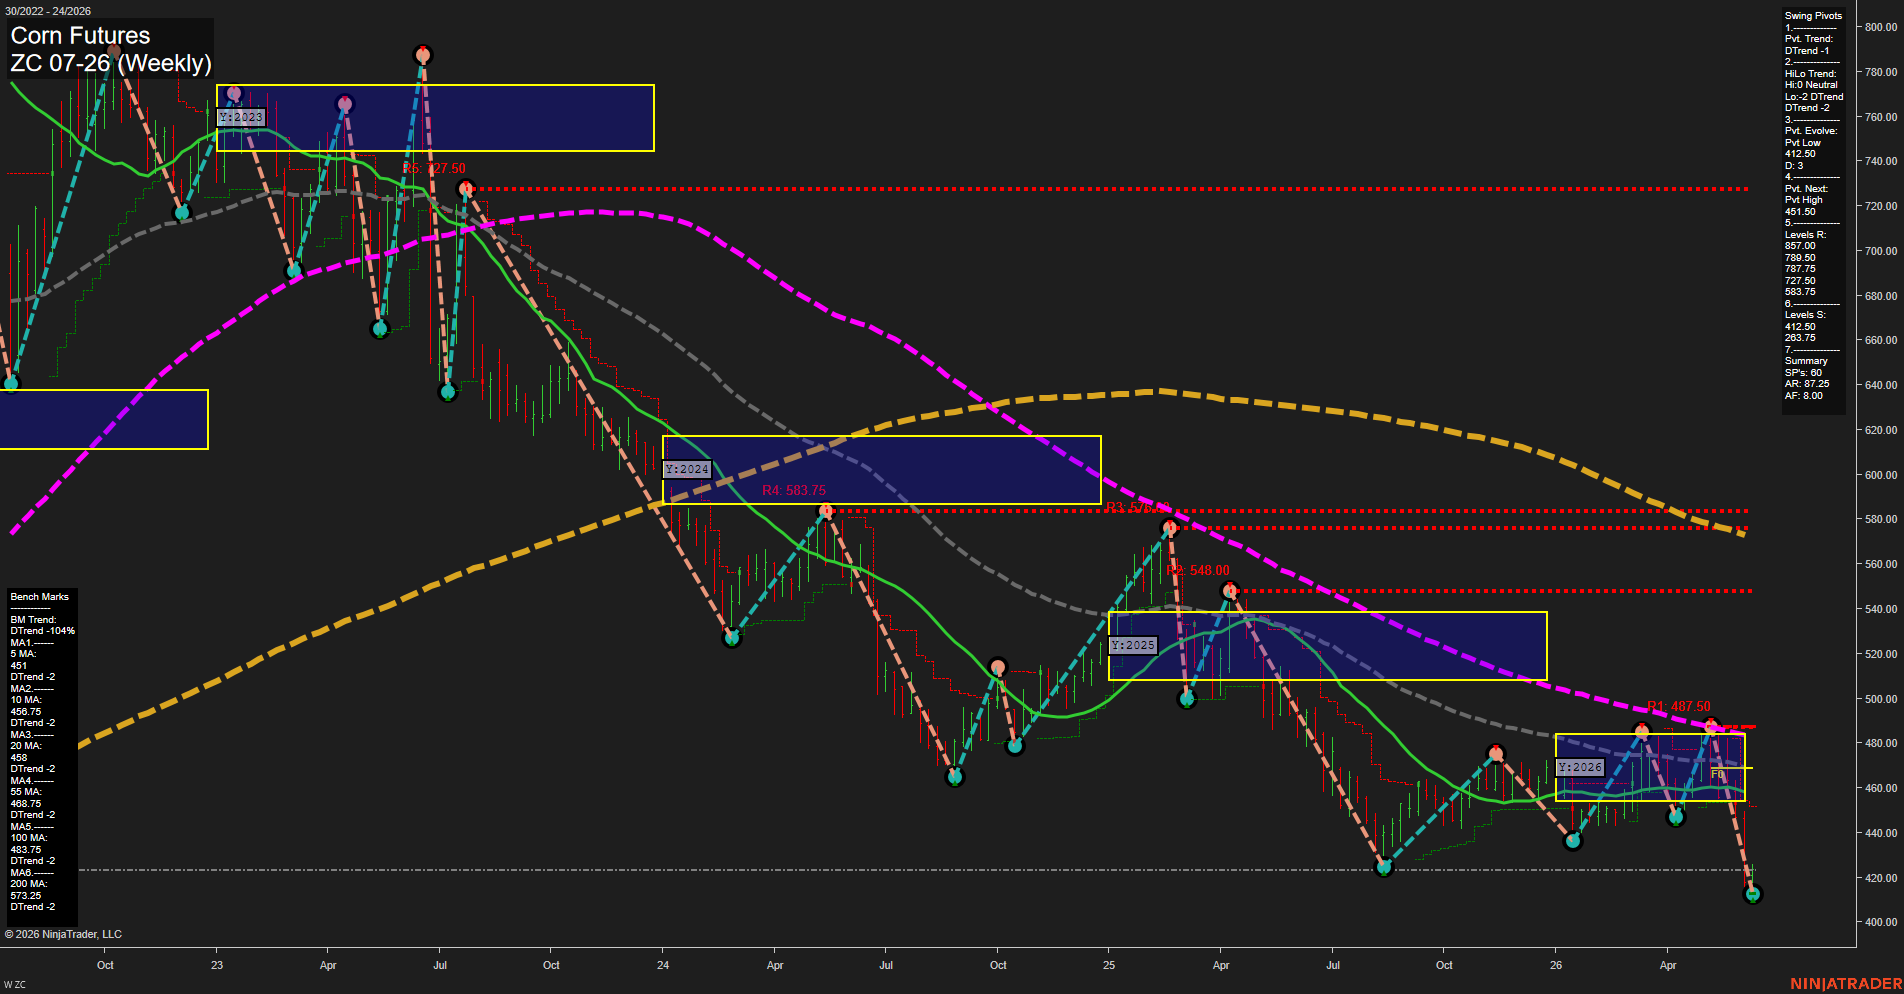Select the D: 3 value
This screenshot has height=994, width=1904.
[x=1794, y=166]
